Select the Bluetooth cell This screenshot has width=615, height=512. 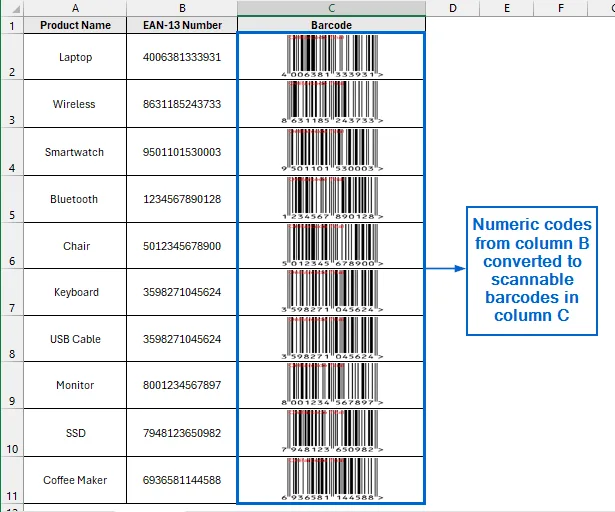tap(75, 199)
